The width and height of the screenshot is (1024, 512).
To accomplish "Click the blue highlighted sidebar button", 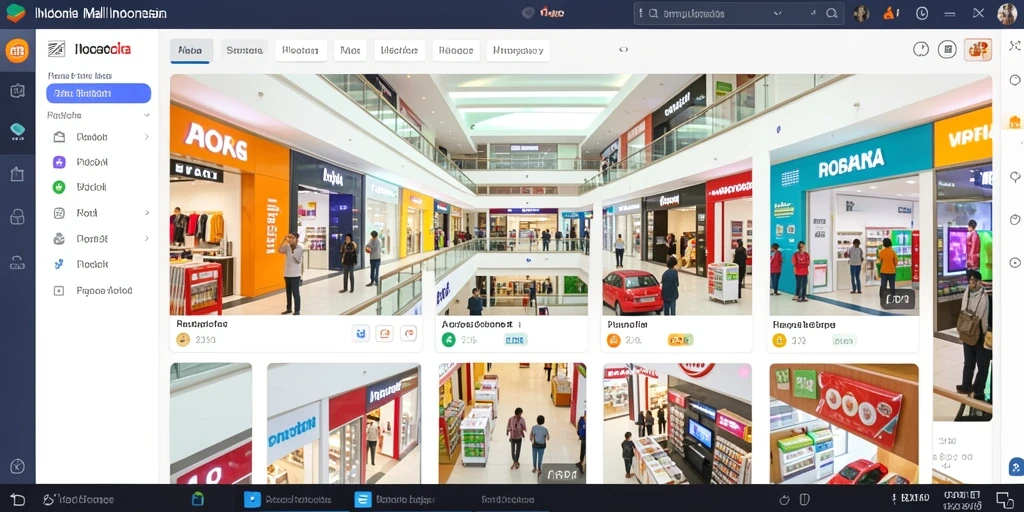I will 99,93.
